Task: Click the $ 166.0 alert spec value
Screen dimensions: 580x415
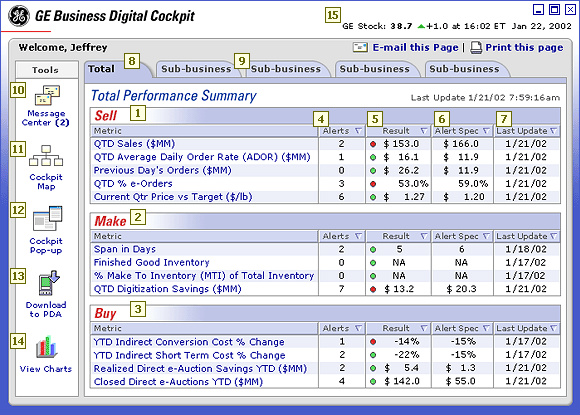Action: [x=461, y=144]
